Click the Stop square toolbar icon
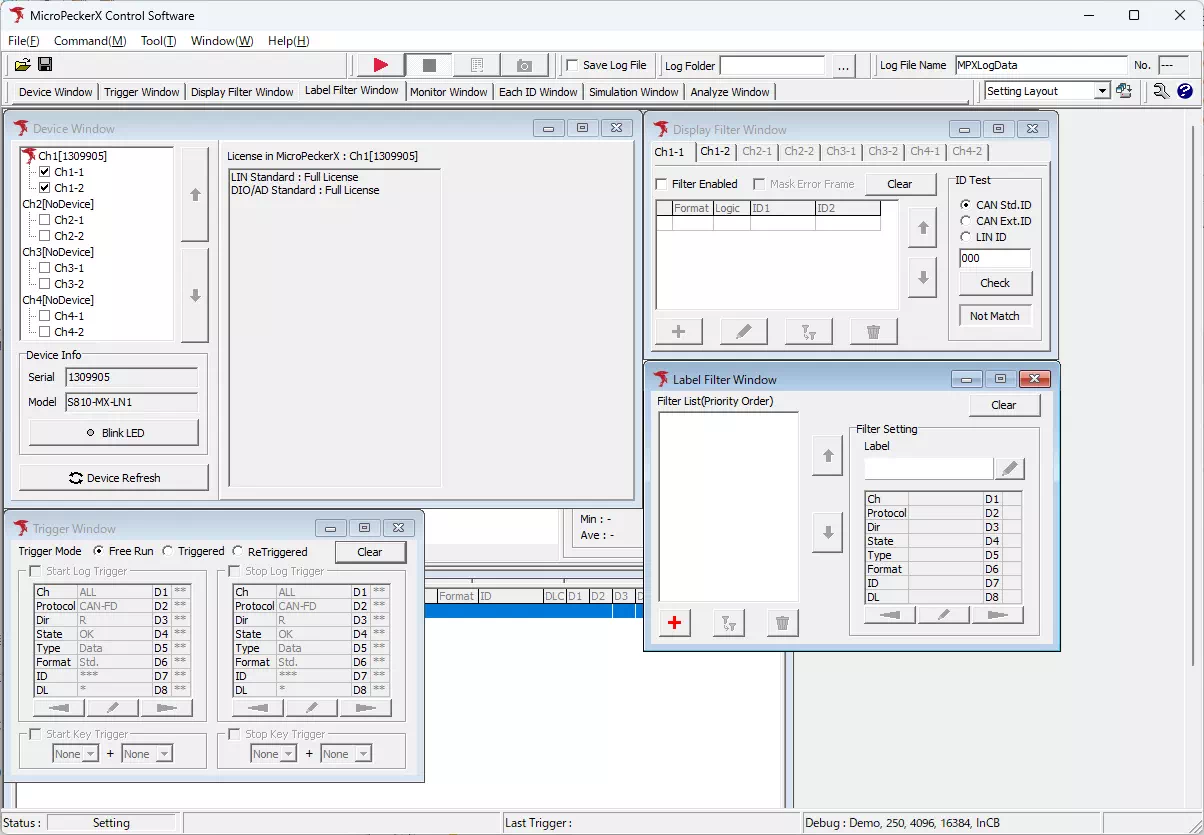 429,65
